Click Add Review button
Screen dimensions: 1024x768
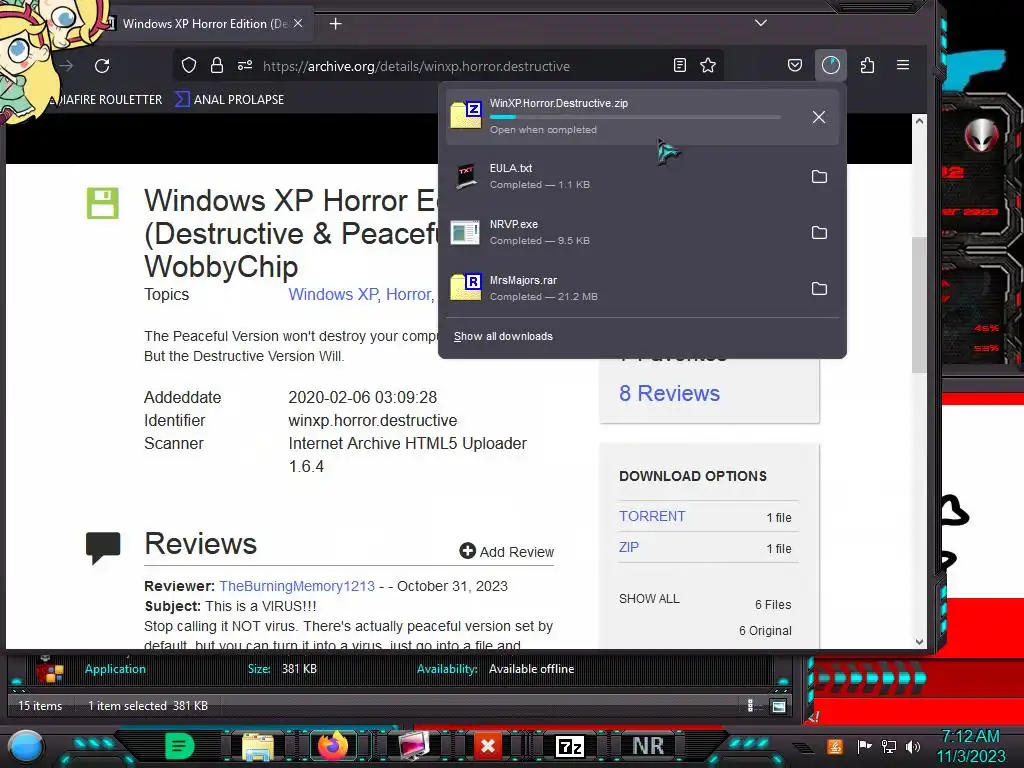click(507, 552)
